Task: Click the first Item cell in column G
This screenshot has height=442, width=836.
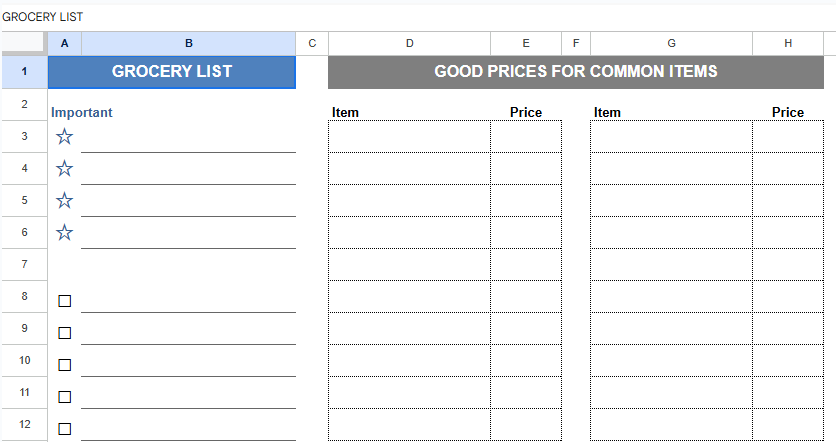Action: (x=671, y=137)
